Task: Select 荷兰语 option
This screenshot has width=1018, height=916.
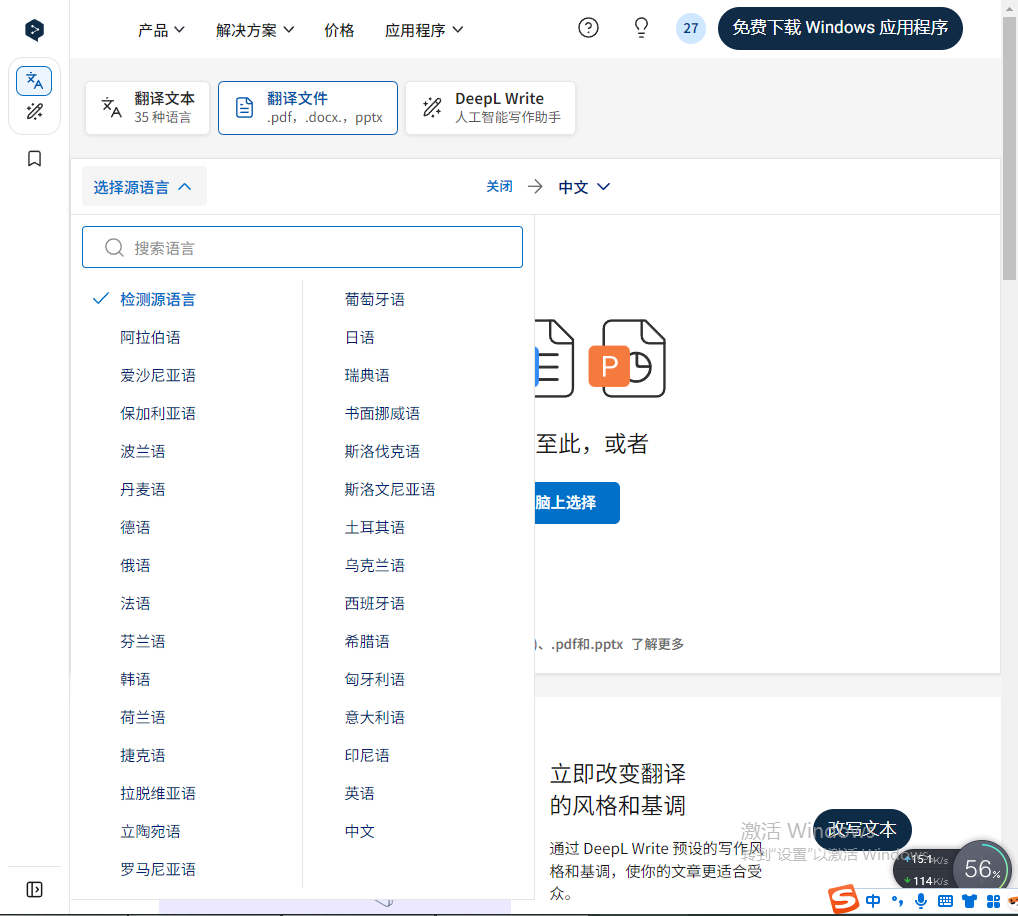Action: 143,717
